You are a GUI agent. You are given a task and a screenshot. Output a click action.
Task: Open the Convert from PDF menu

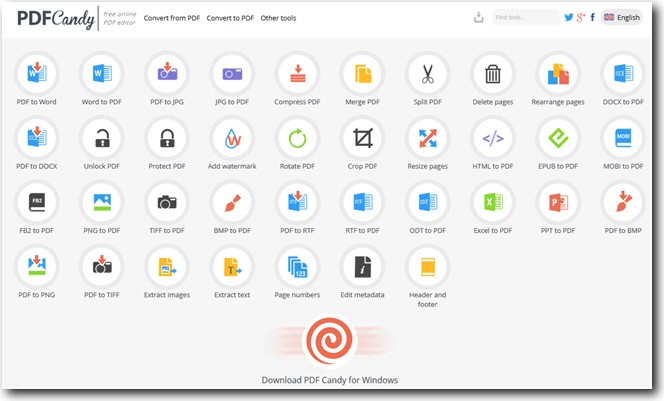171,18
